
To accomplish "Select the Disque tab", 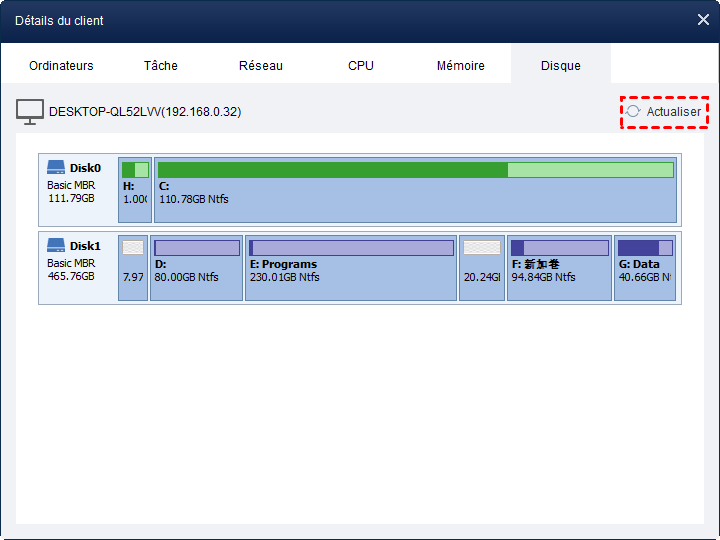I will point(561,66).
